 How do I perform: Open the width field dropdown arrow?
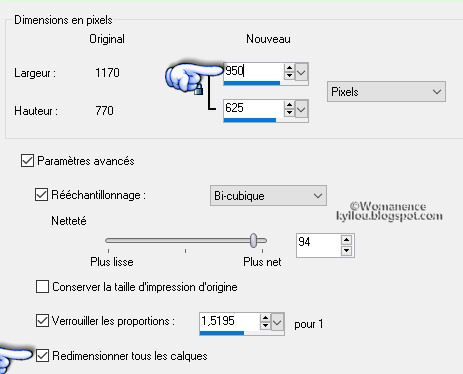(301, 72)
